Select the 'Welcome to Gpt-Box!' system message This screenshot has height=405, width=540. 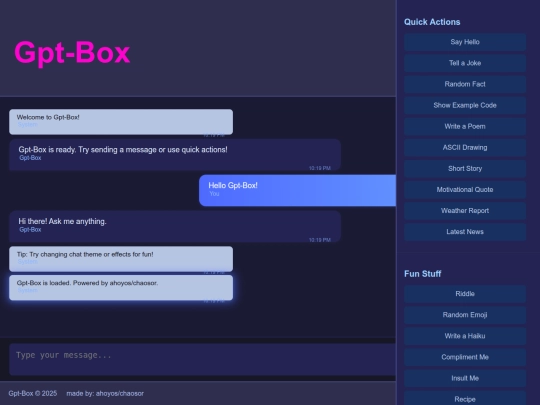pyautogui.click(x=121, y=122)
